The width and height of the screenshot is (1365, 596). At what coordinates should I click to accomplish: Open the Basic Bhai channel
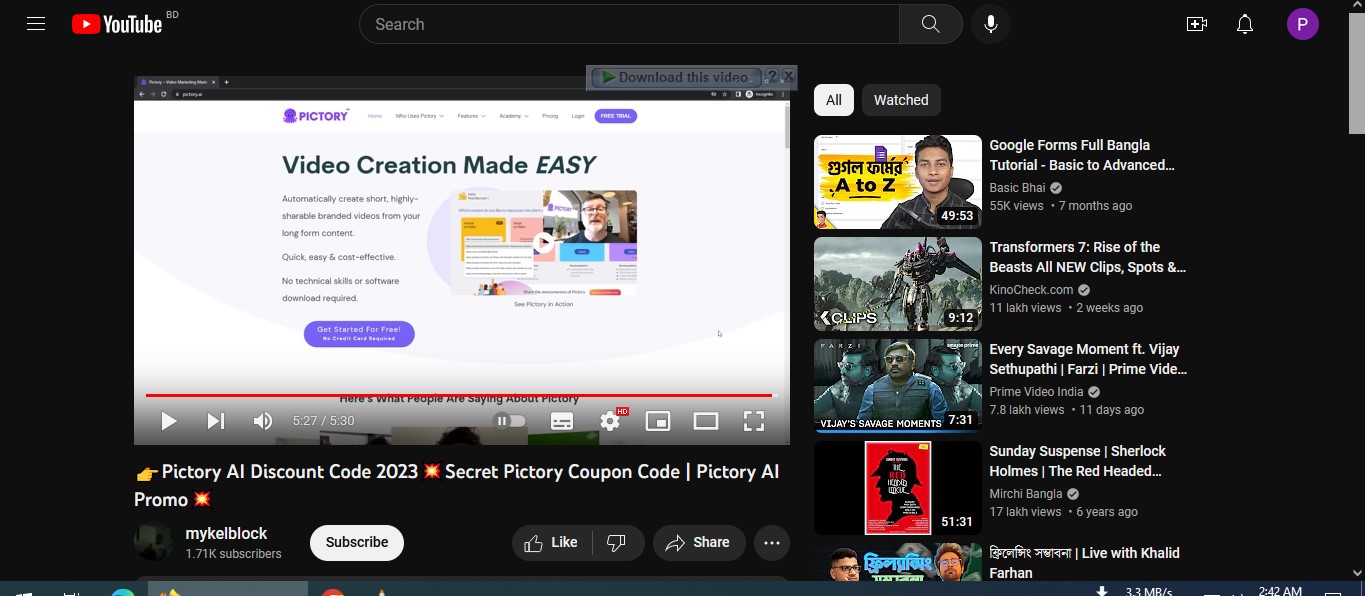pyautogui.click(x=1017, y=188)
